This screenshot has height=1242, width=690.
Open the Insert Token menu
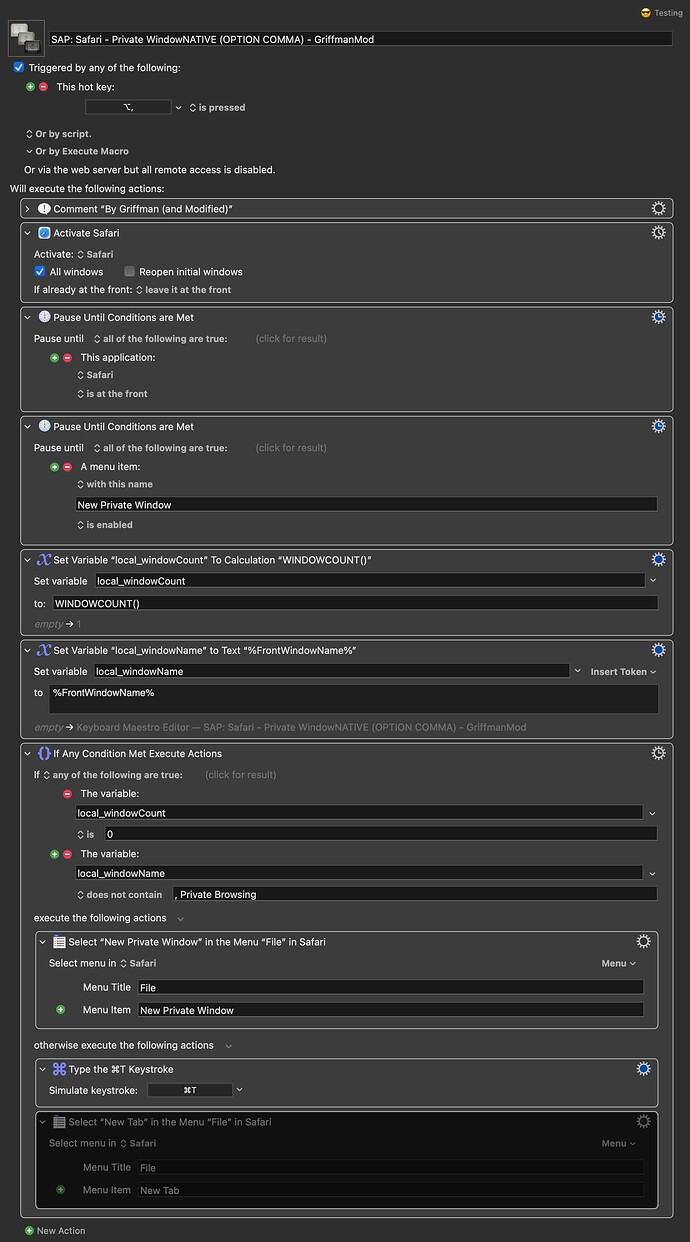pos(623,672)
